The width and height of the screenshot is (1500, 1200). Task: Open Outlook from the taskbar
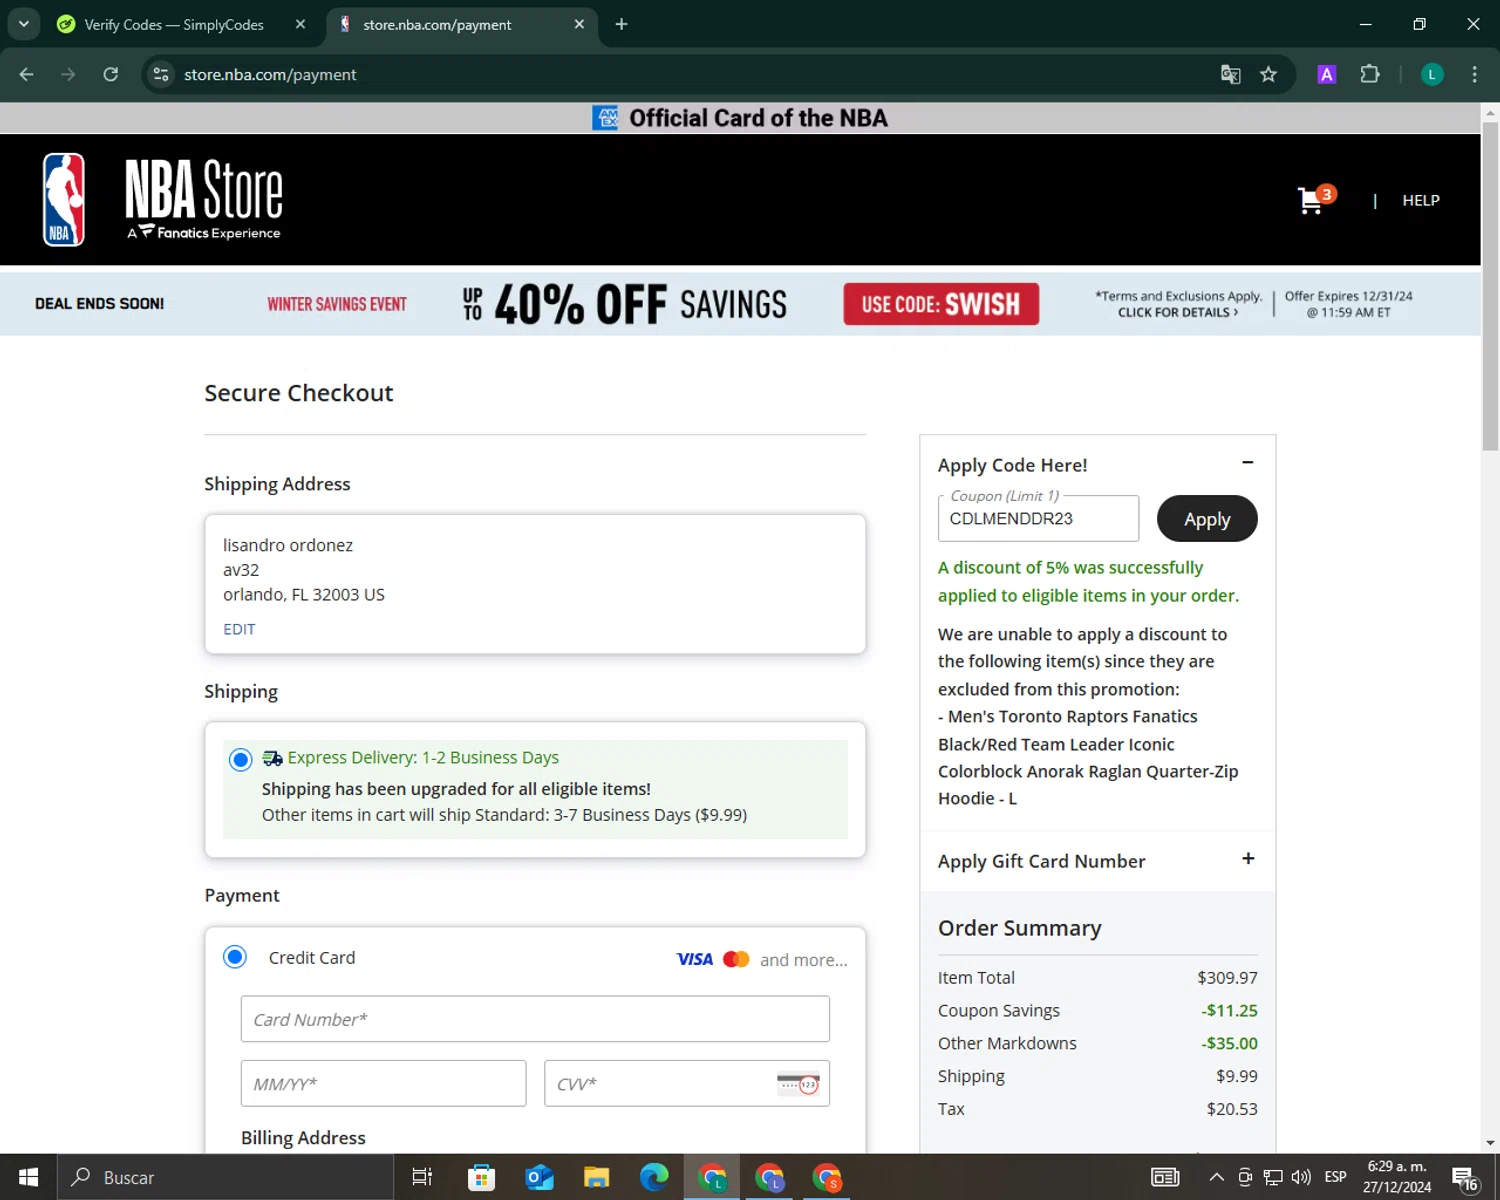point(539,1177)
